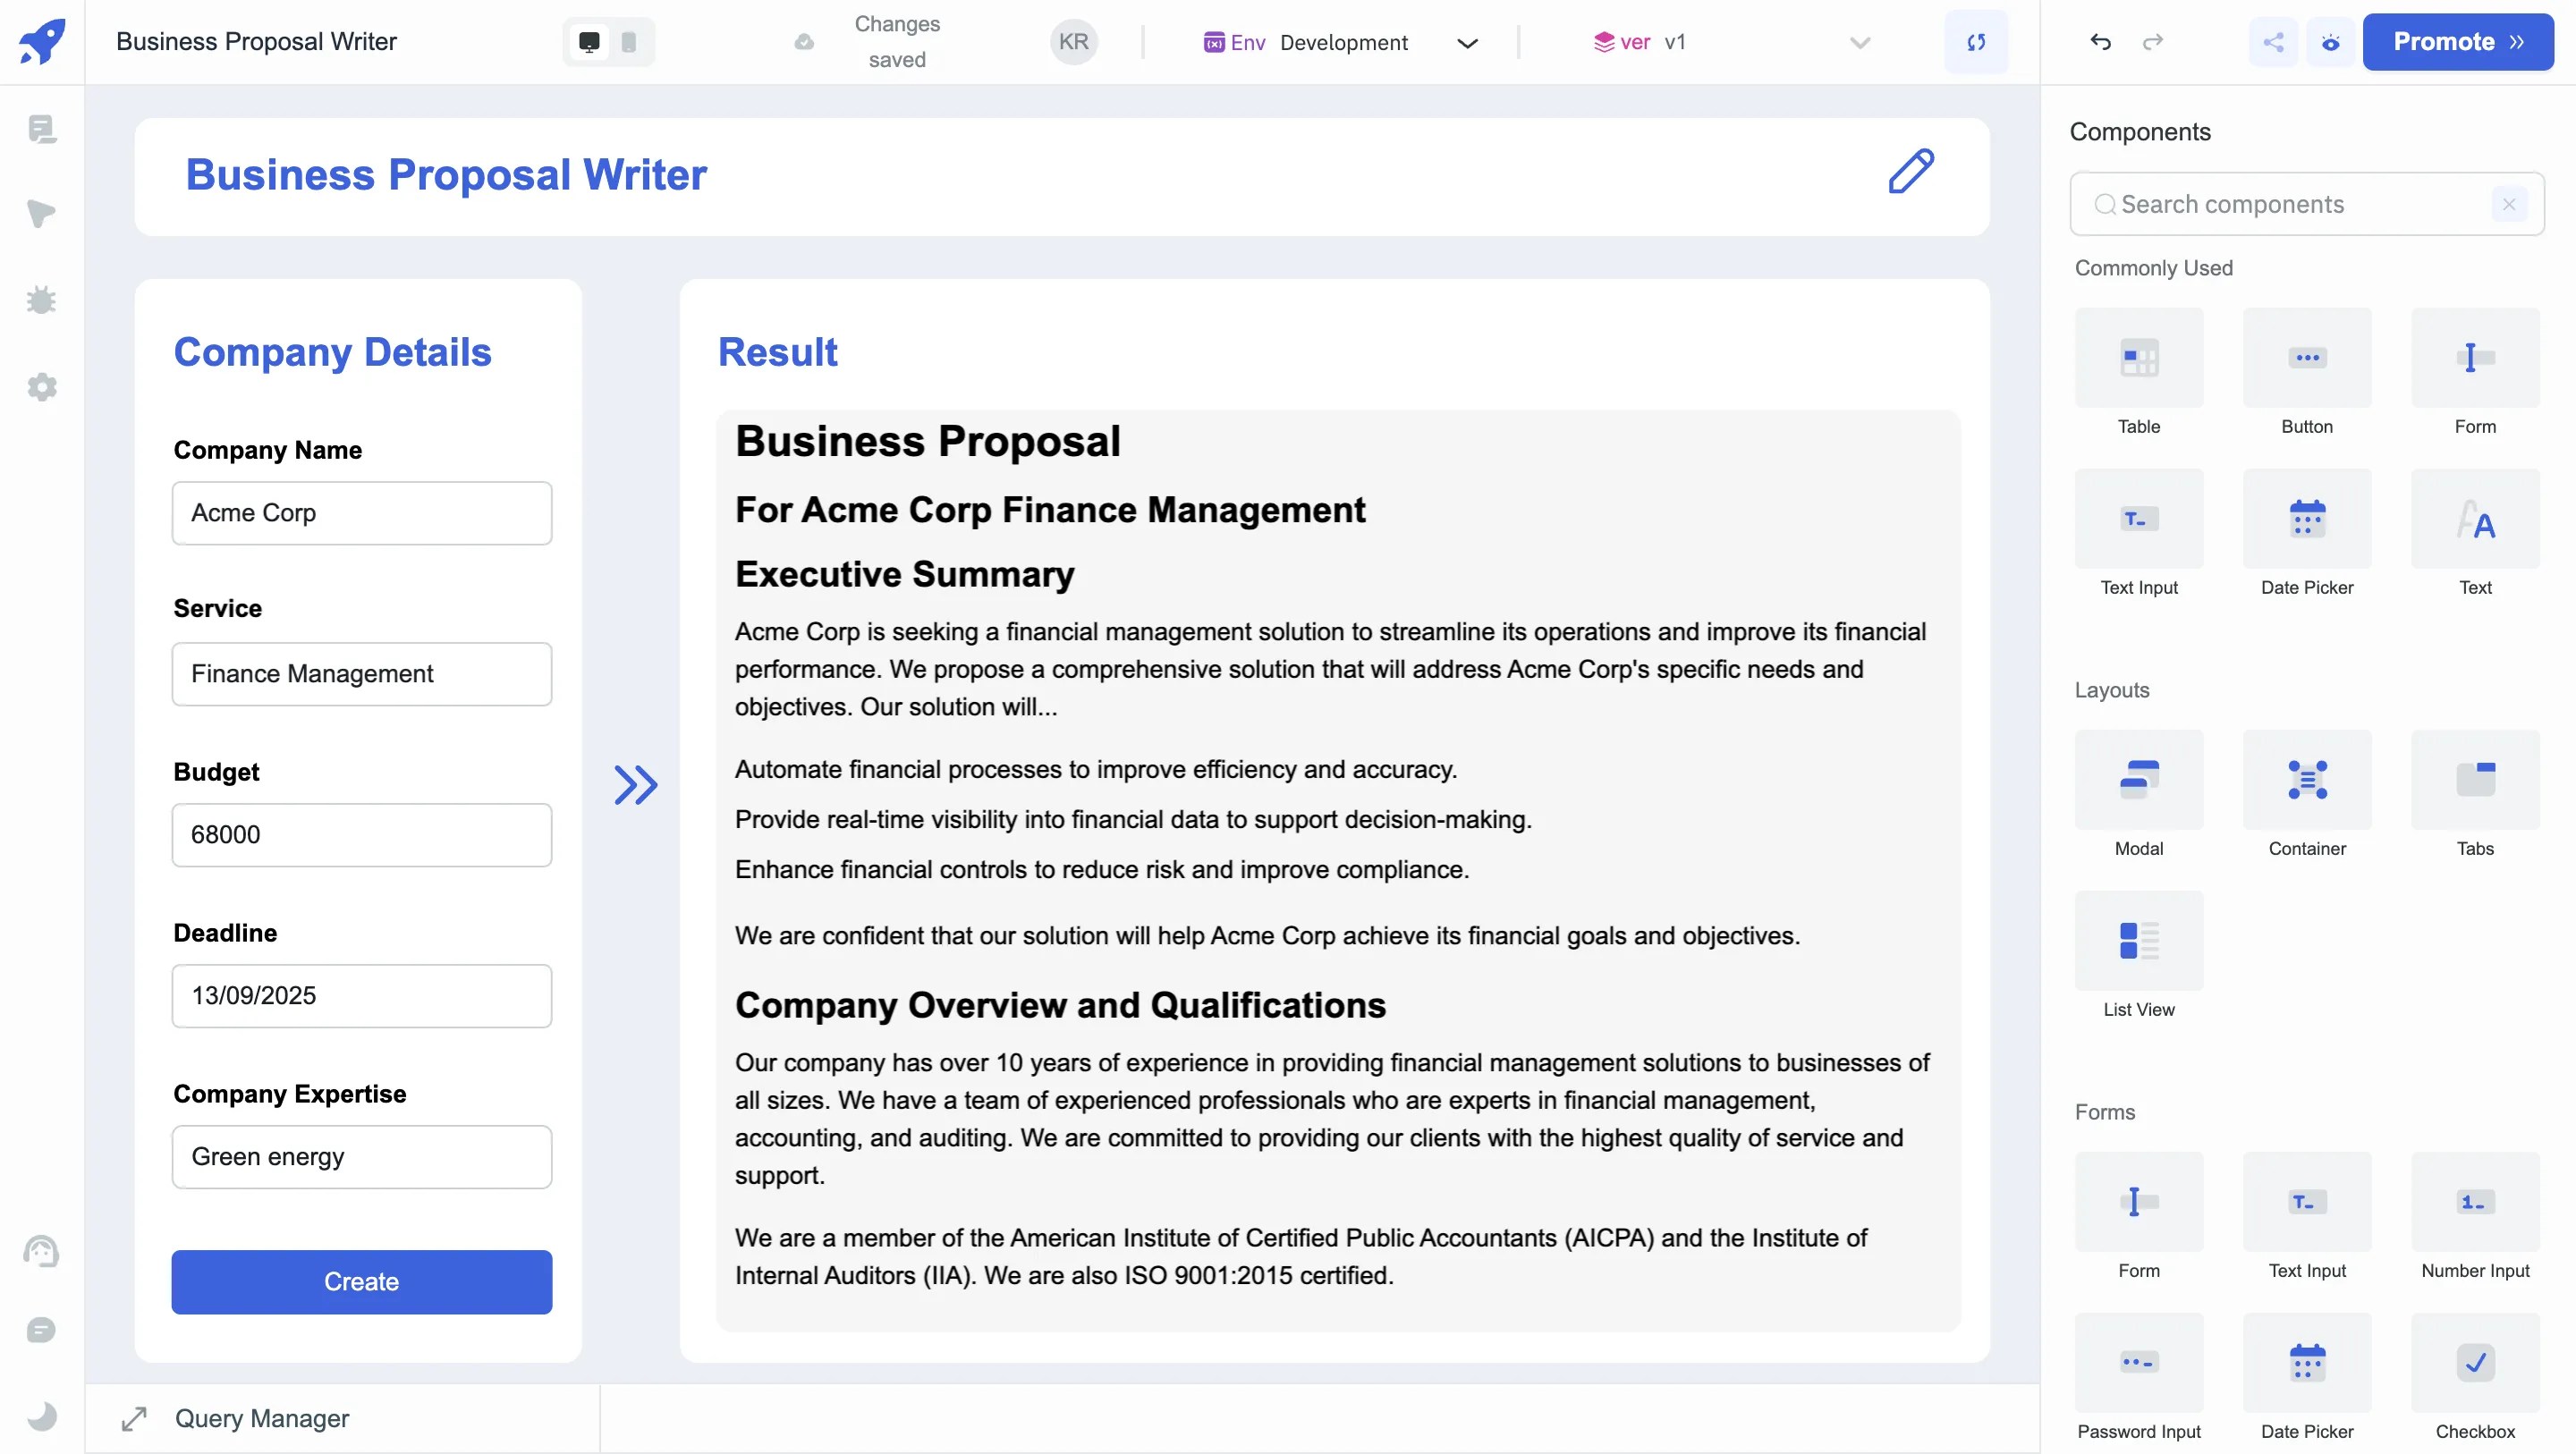Open the Share icon near Promote
Image resolution: width=2576 pixels, height=1454 pixels.
2274,42
